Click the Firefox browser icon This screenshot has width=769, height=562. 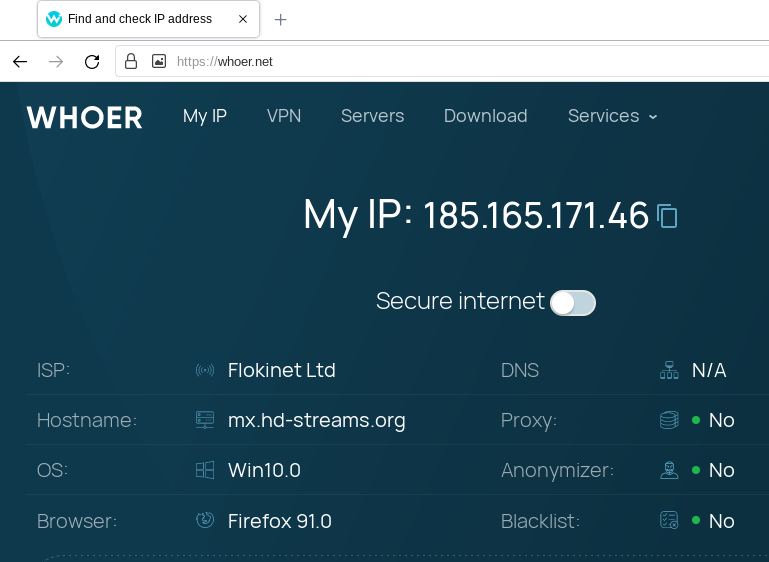click(205, 520)
